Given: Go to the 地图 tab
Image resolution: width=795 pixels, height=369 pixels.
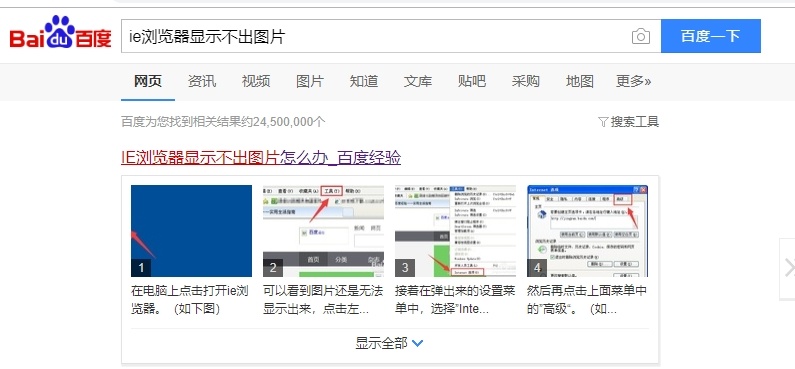Looking at the screenshot, I should [x=580, y=81].
